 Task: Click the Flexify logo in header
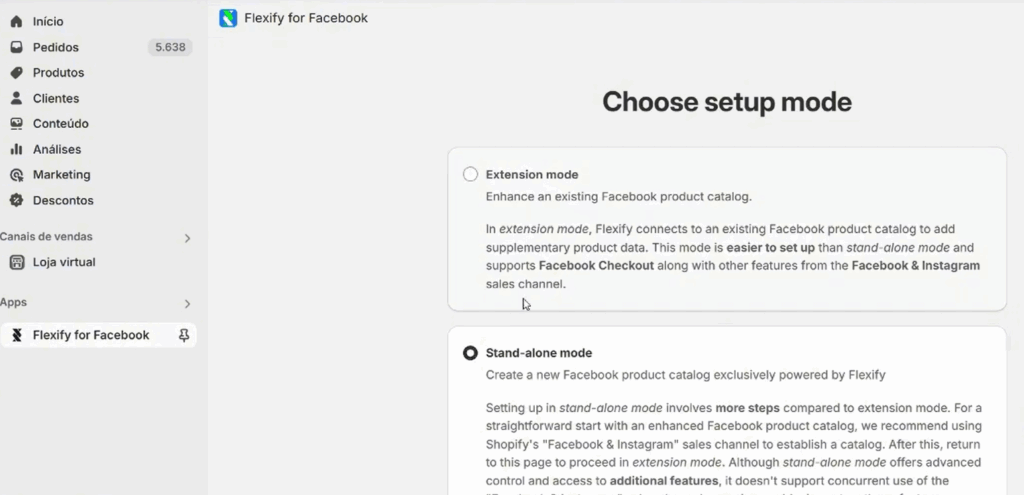[228, 18]
